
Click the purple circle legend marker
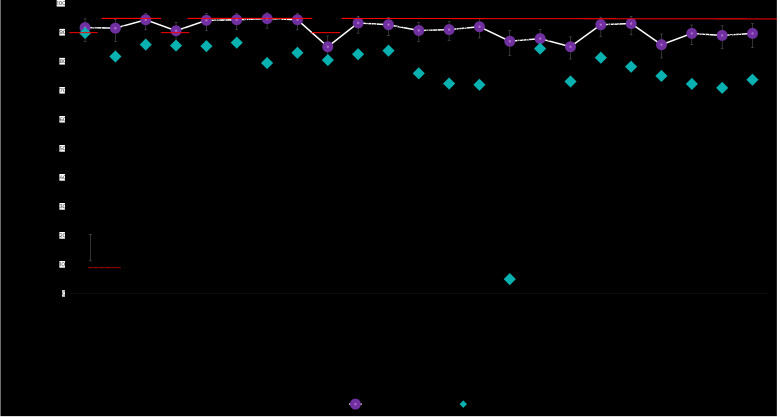coord(355,404)
